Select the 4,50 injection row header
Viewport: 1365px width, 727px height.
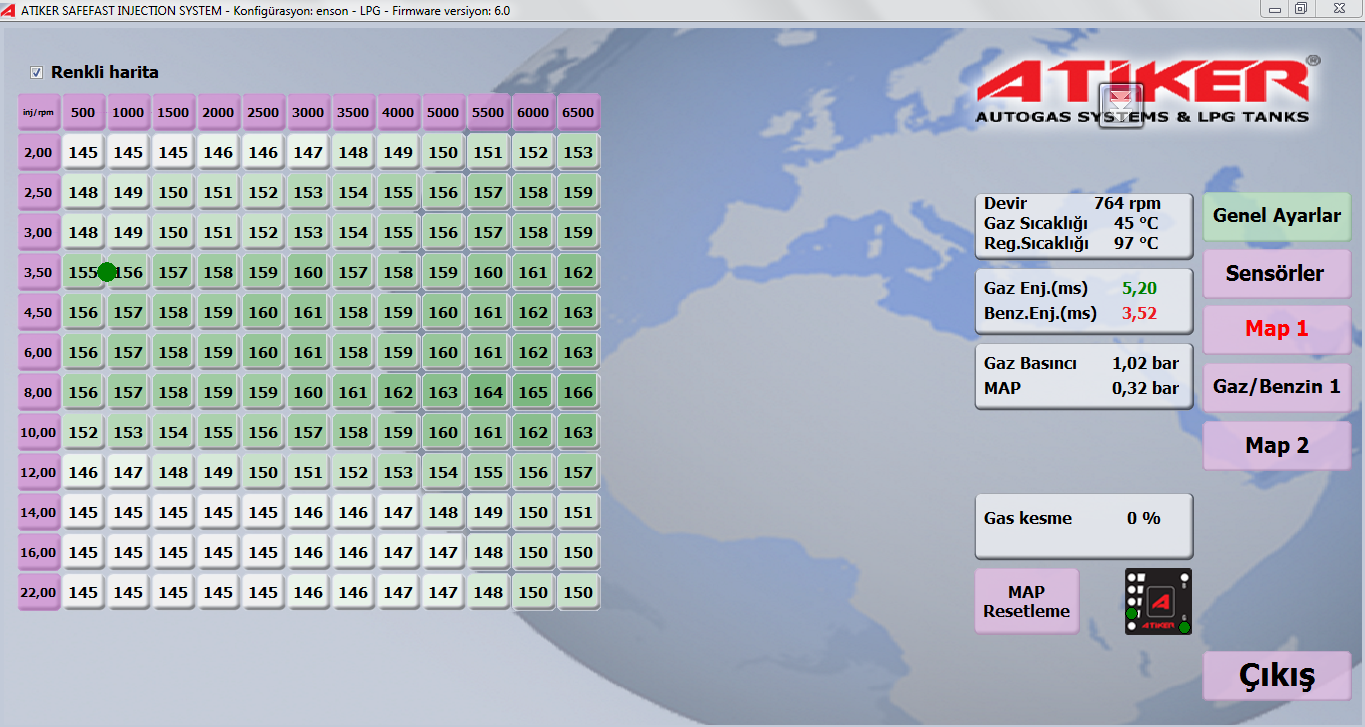pos(39,312)
